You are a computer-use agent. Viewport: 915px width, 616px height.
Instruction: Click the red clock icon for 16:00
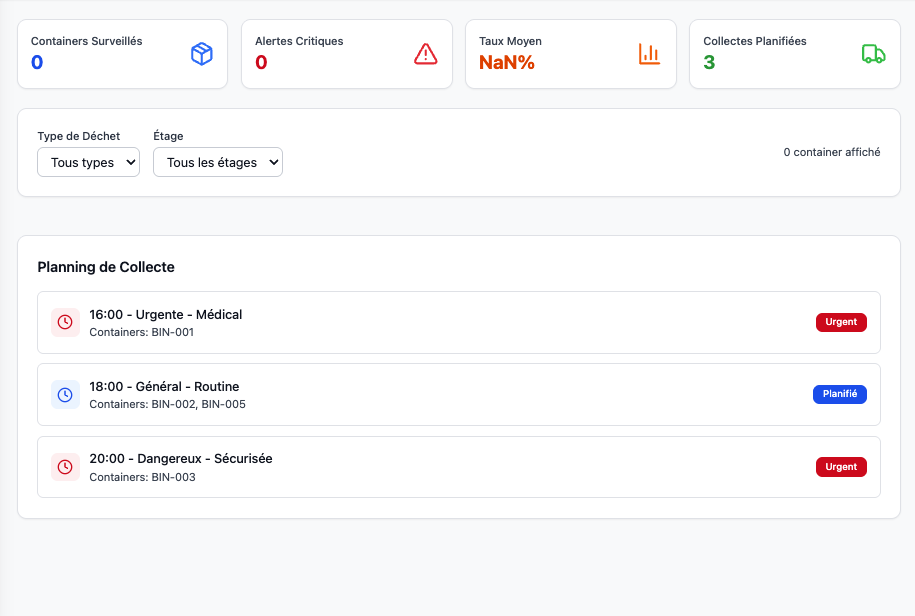pos(65,322)
